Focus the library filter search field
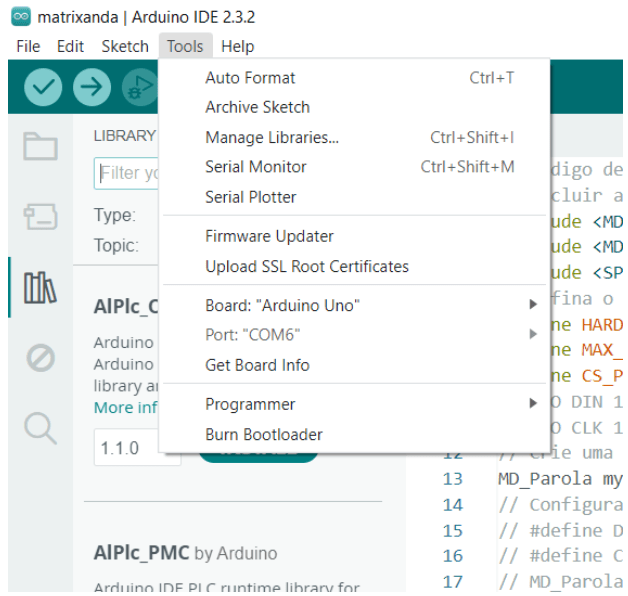 (x=127, y=173)
